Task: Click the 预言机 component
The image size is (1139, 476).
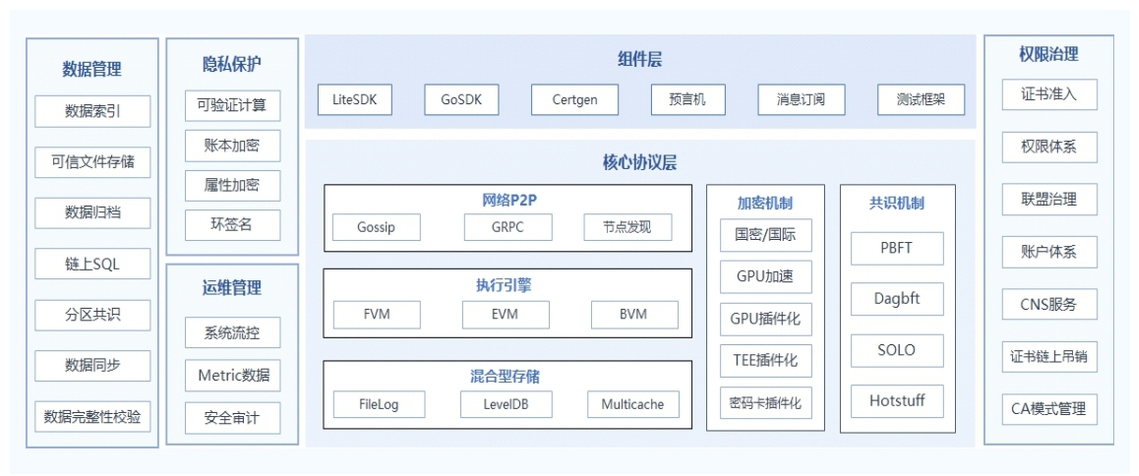Action: [688, 100]
